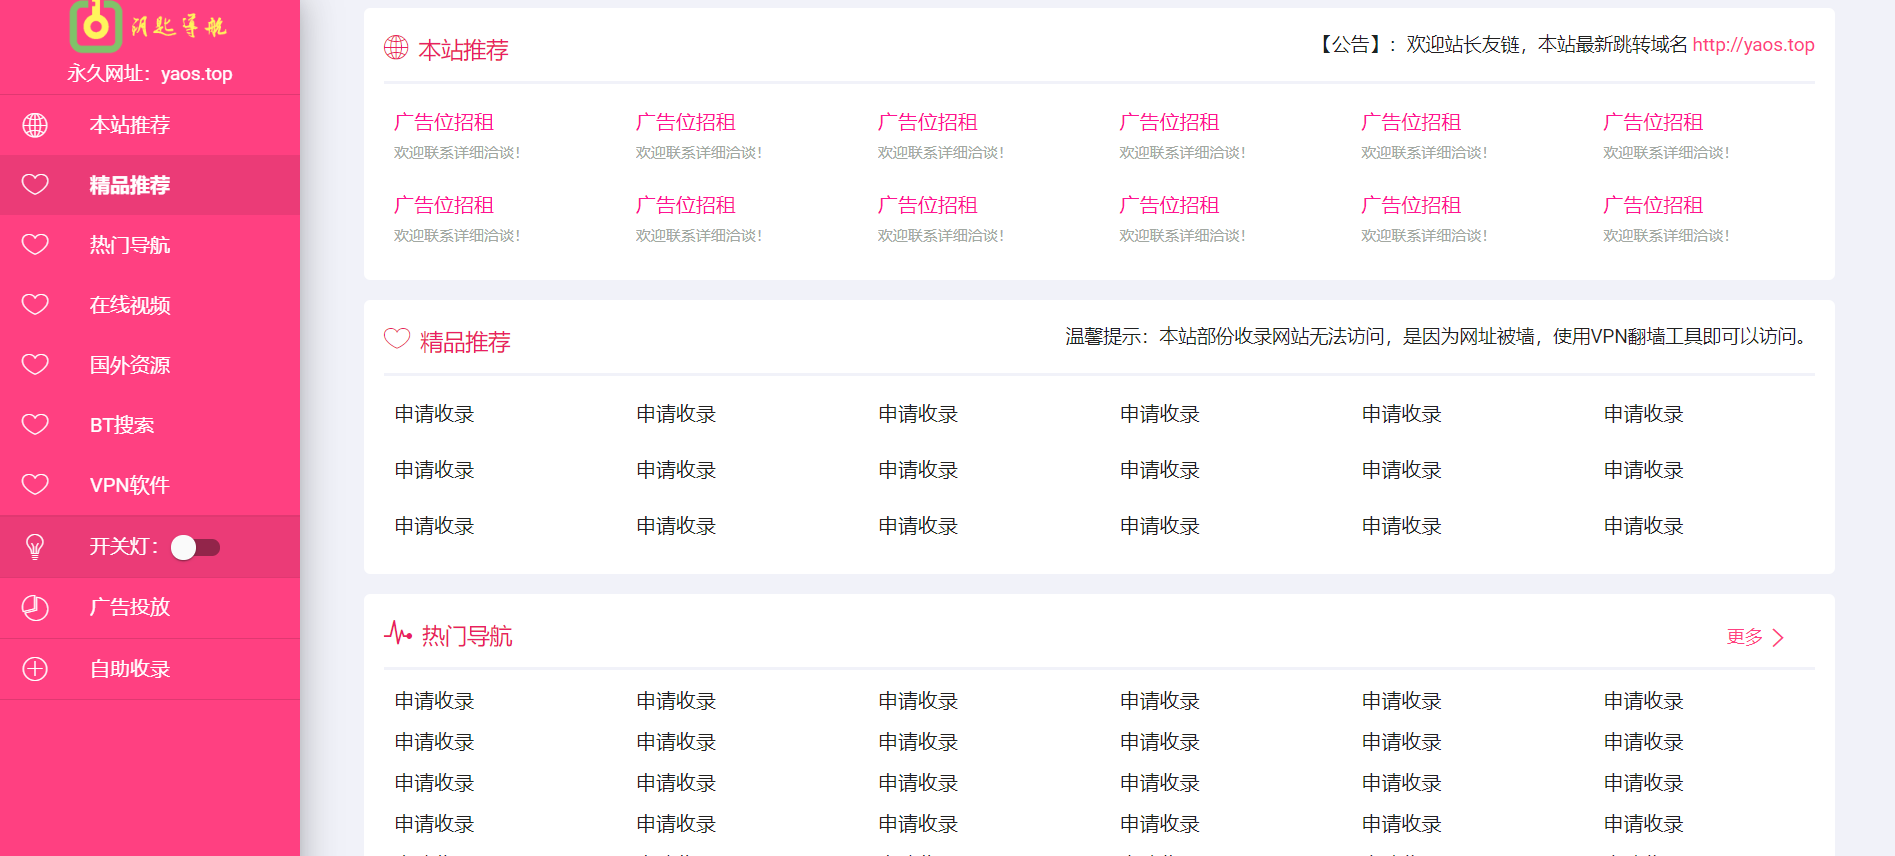The height and width of the screenshot is (856, 1895).
Task: Click the last 广告位招租 in second ad row
Action: (1652, 205)
